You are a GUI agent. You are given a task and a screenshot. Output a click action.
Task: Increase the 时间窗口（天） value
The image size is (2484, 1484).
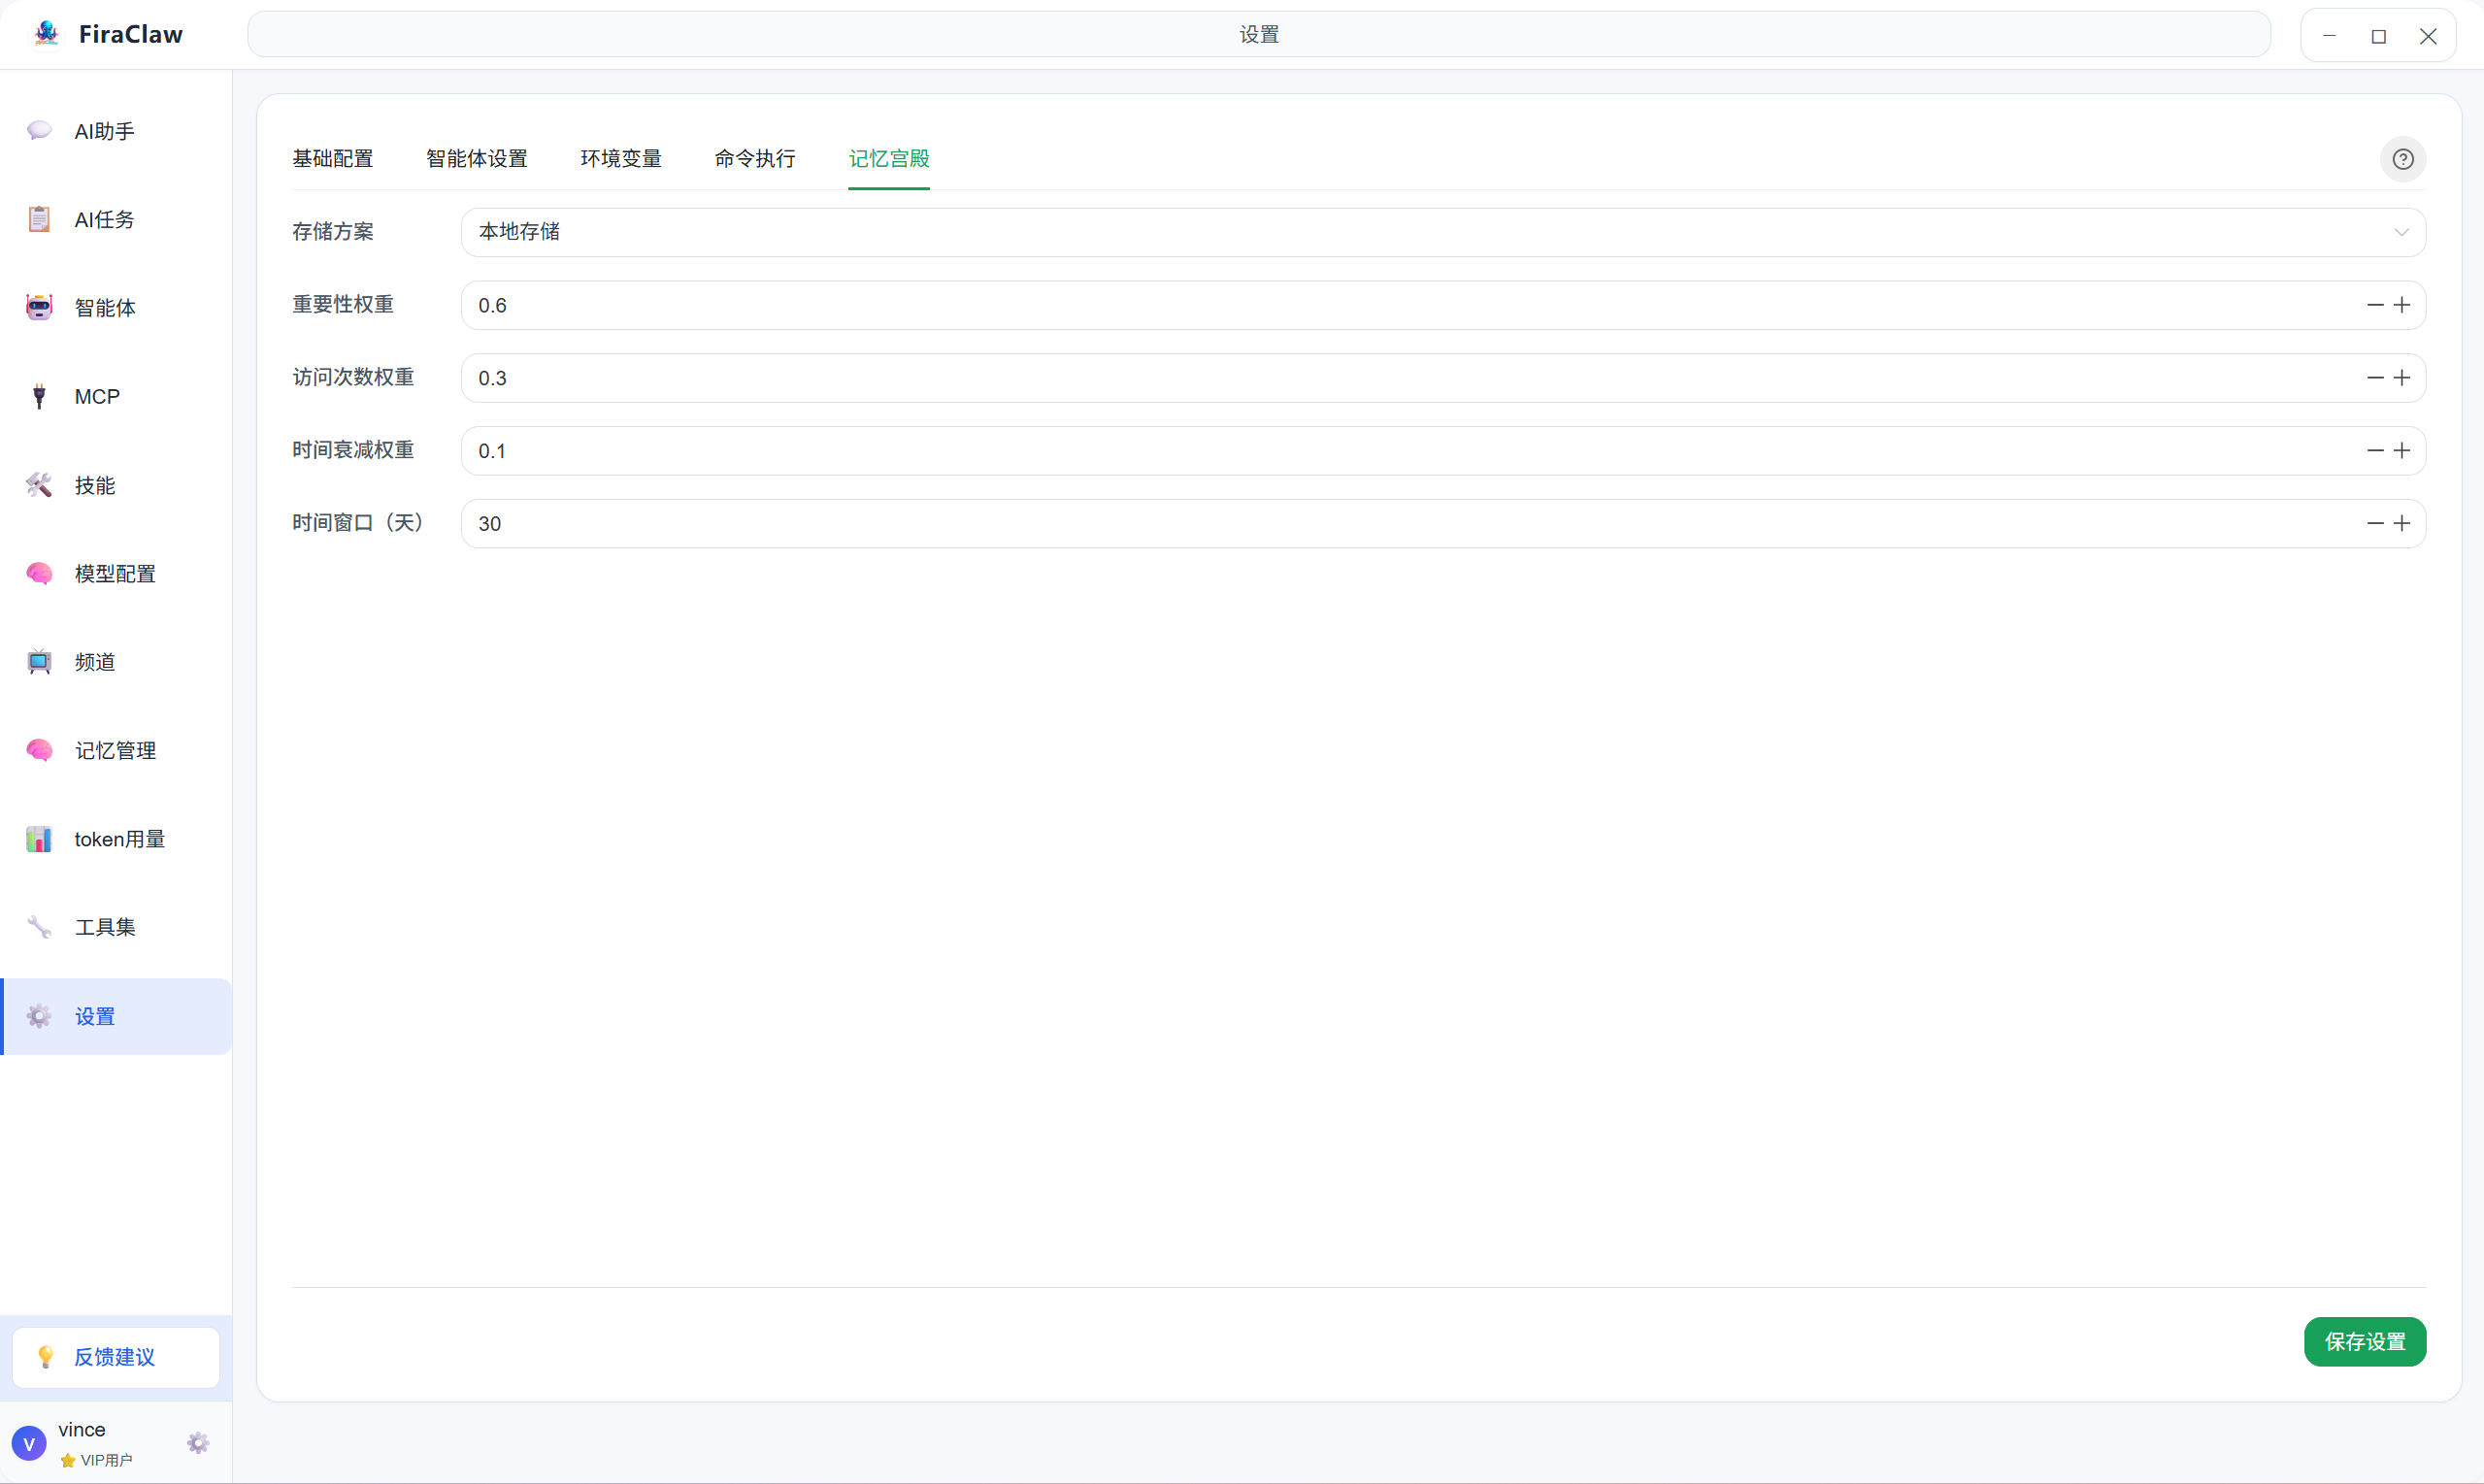point(2402,524)
